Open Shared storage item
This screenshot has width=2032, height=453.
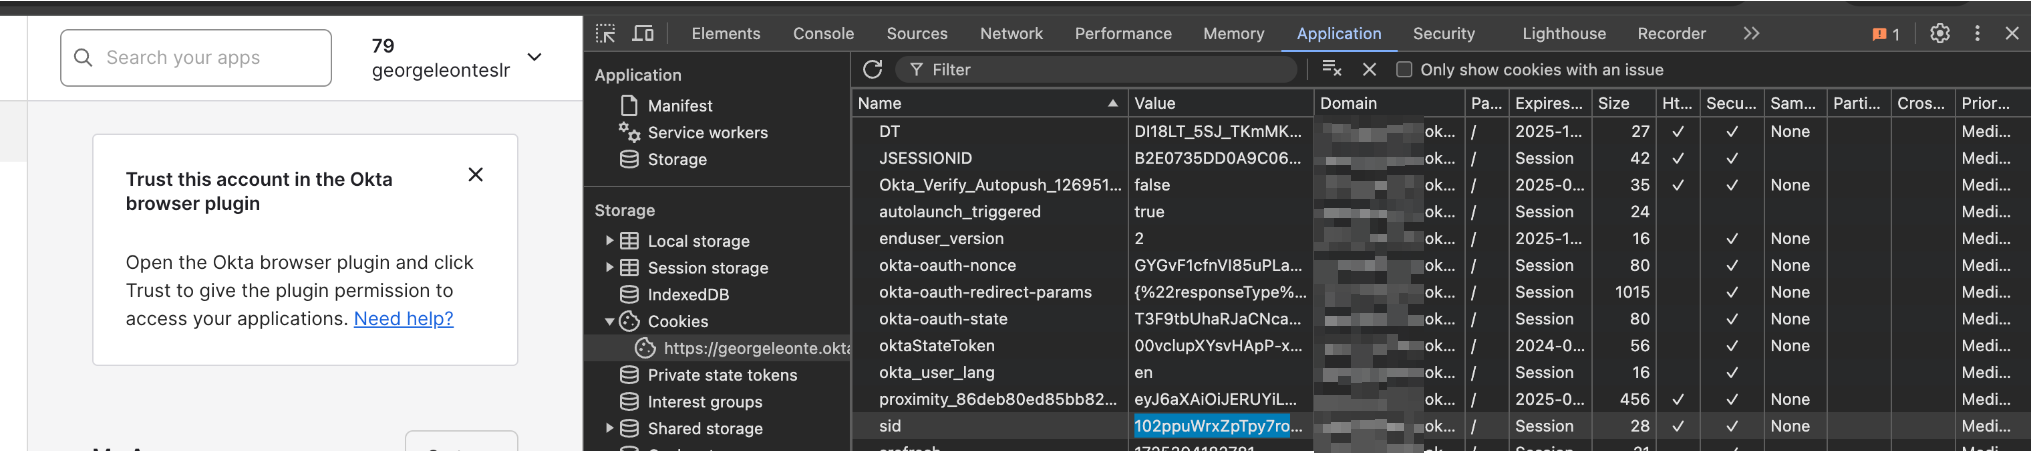(x=705, y=428)
